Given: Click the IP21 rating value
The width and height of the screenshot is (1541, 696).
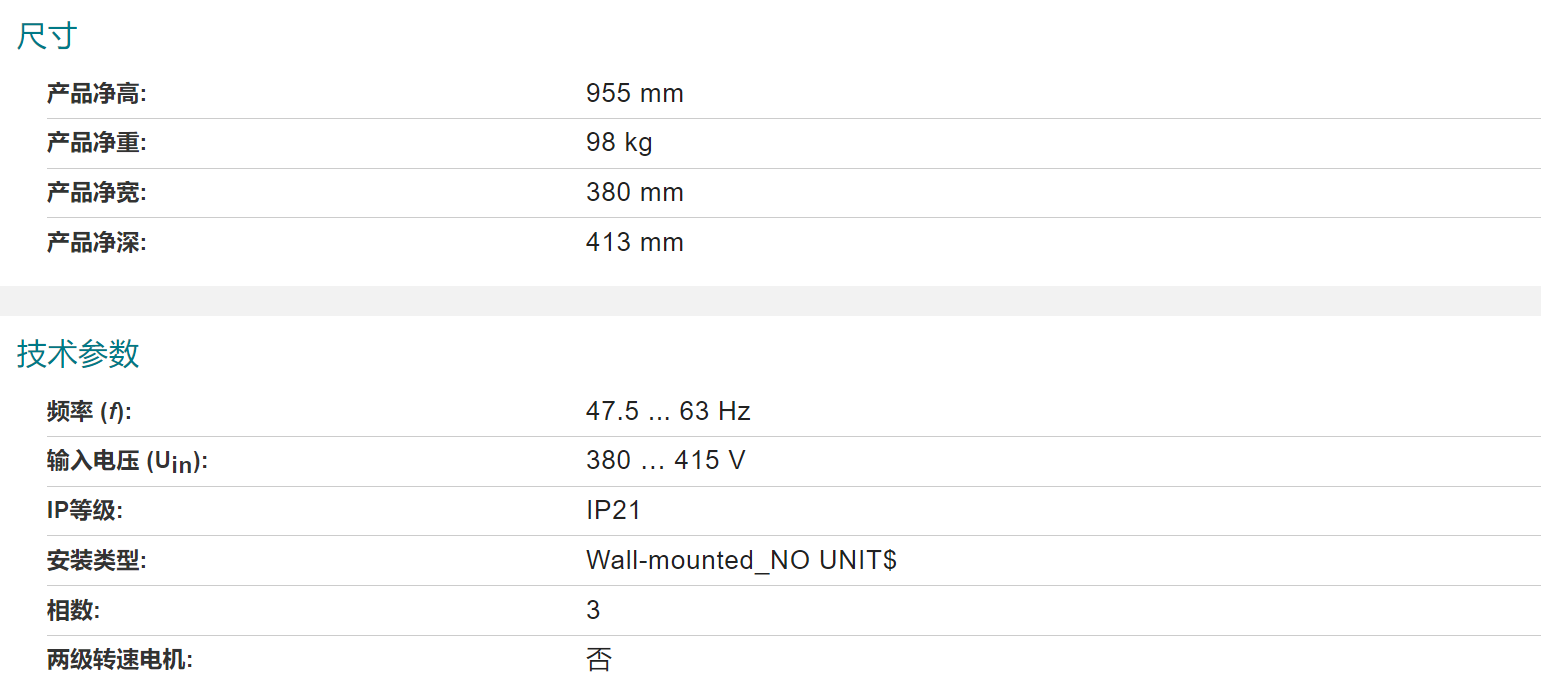Looking at the screenshot, I should click(613, 510).
